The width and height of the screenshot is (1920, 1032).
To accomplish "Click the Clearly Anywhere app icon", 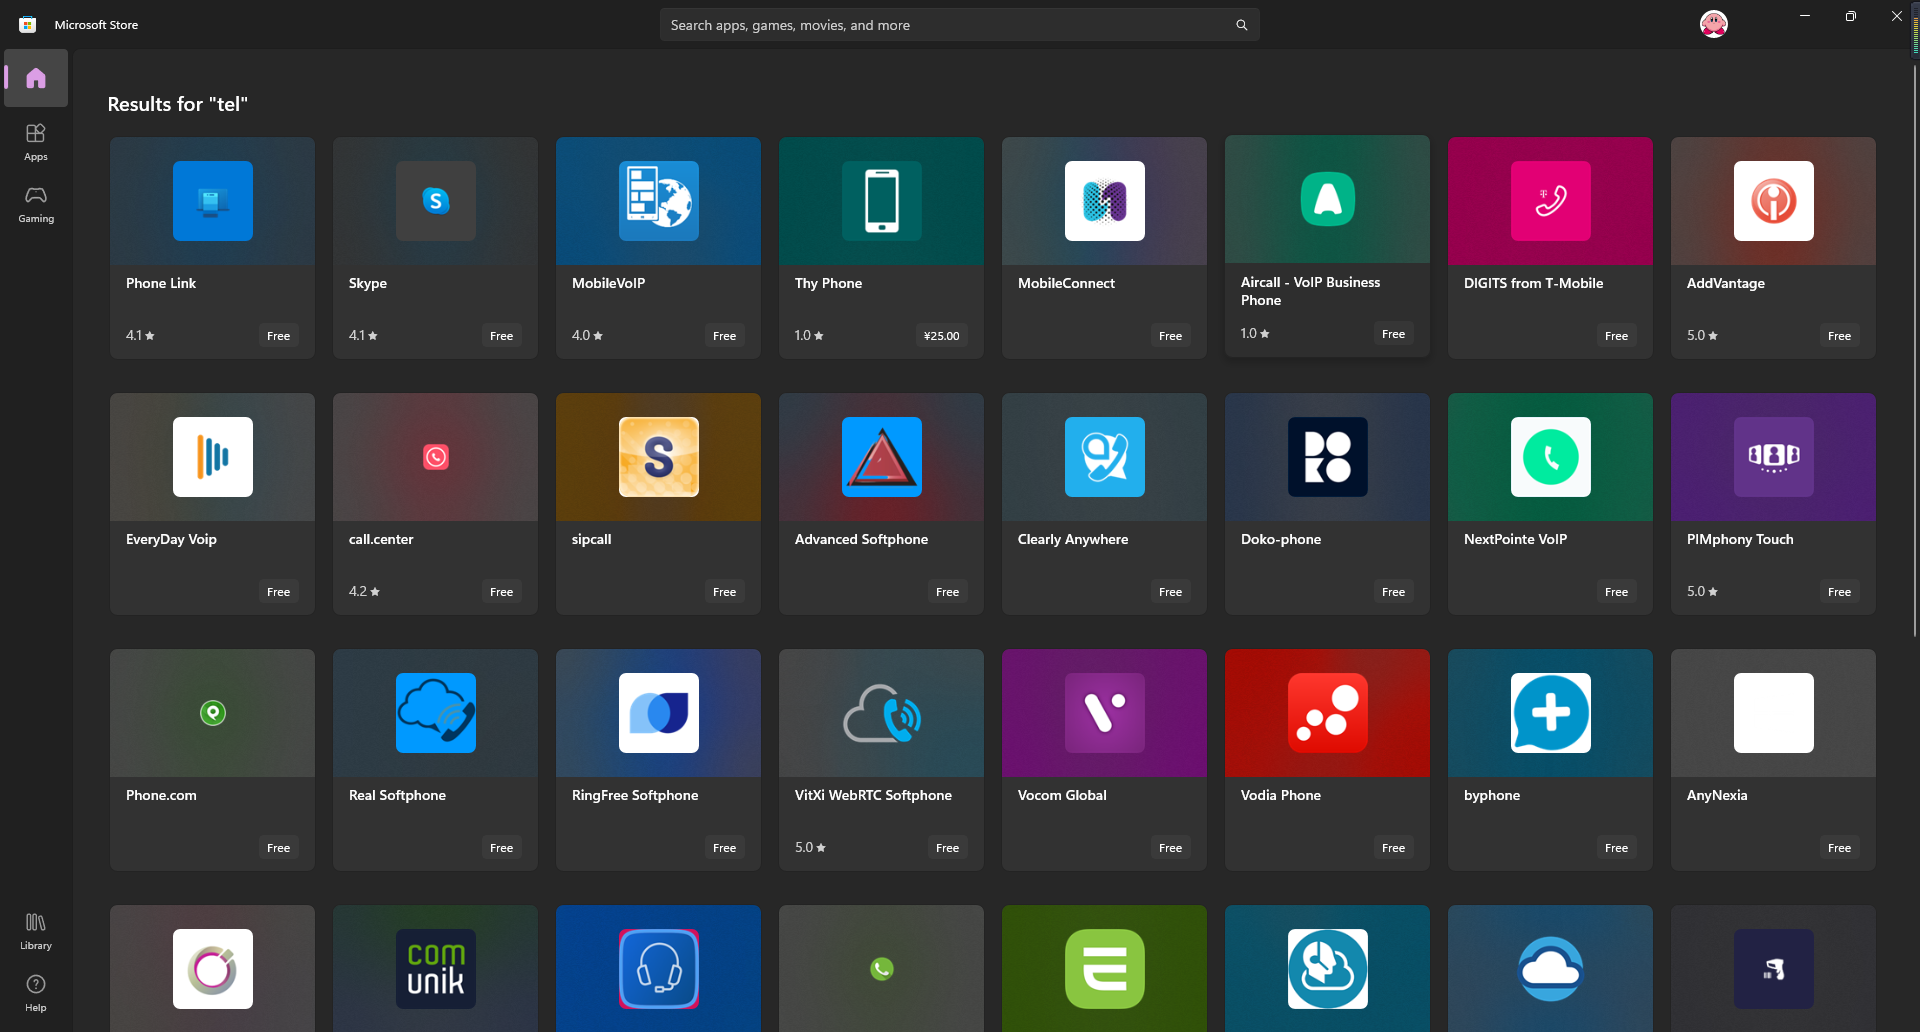I will point(1105,457).
